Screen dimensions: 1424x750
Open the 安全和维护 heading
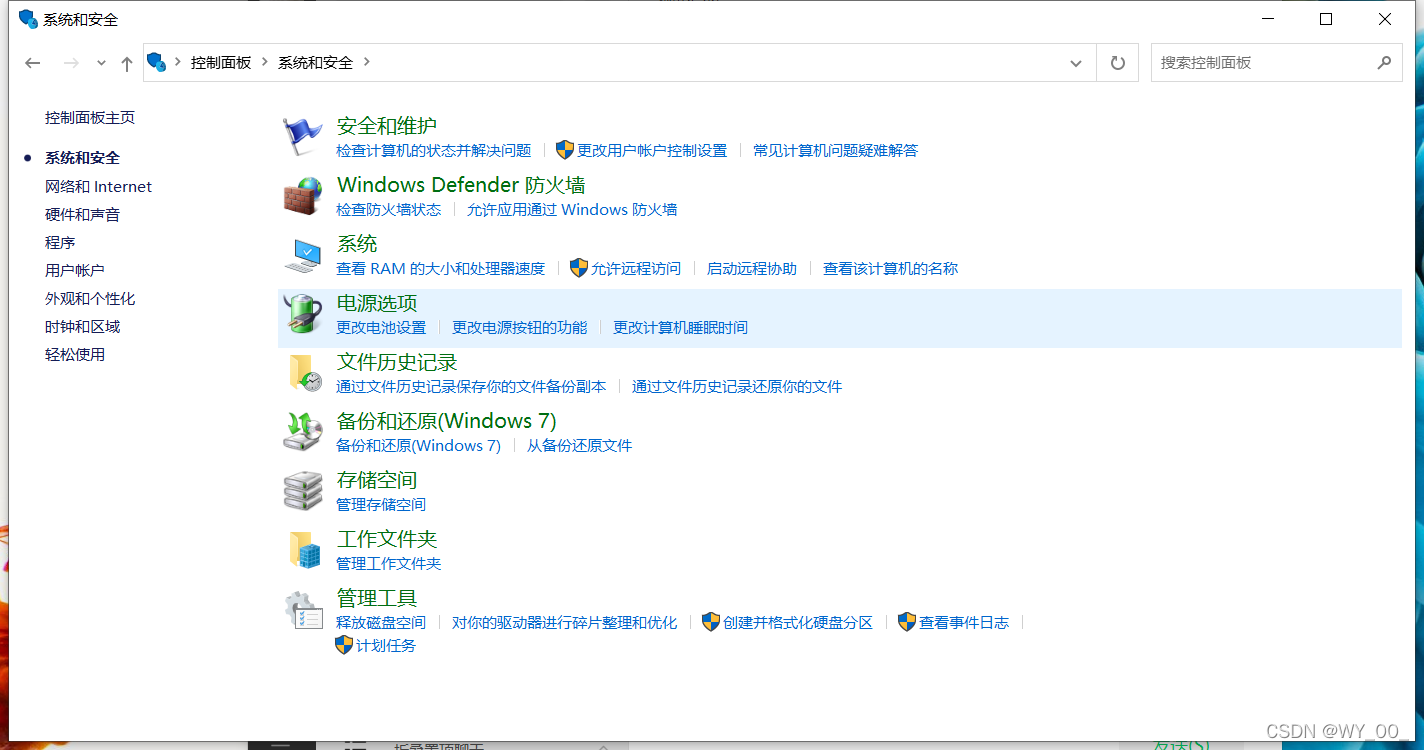point(387,126)
